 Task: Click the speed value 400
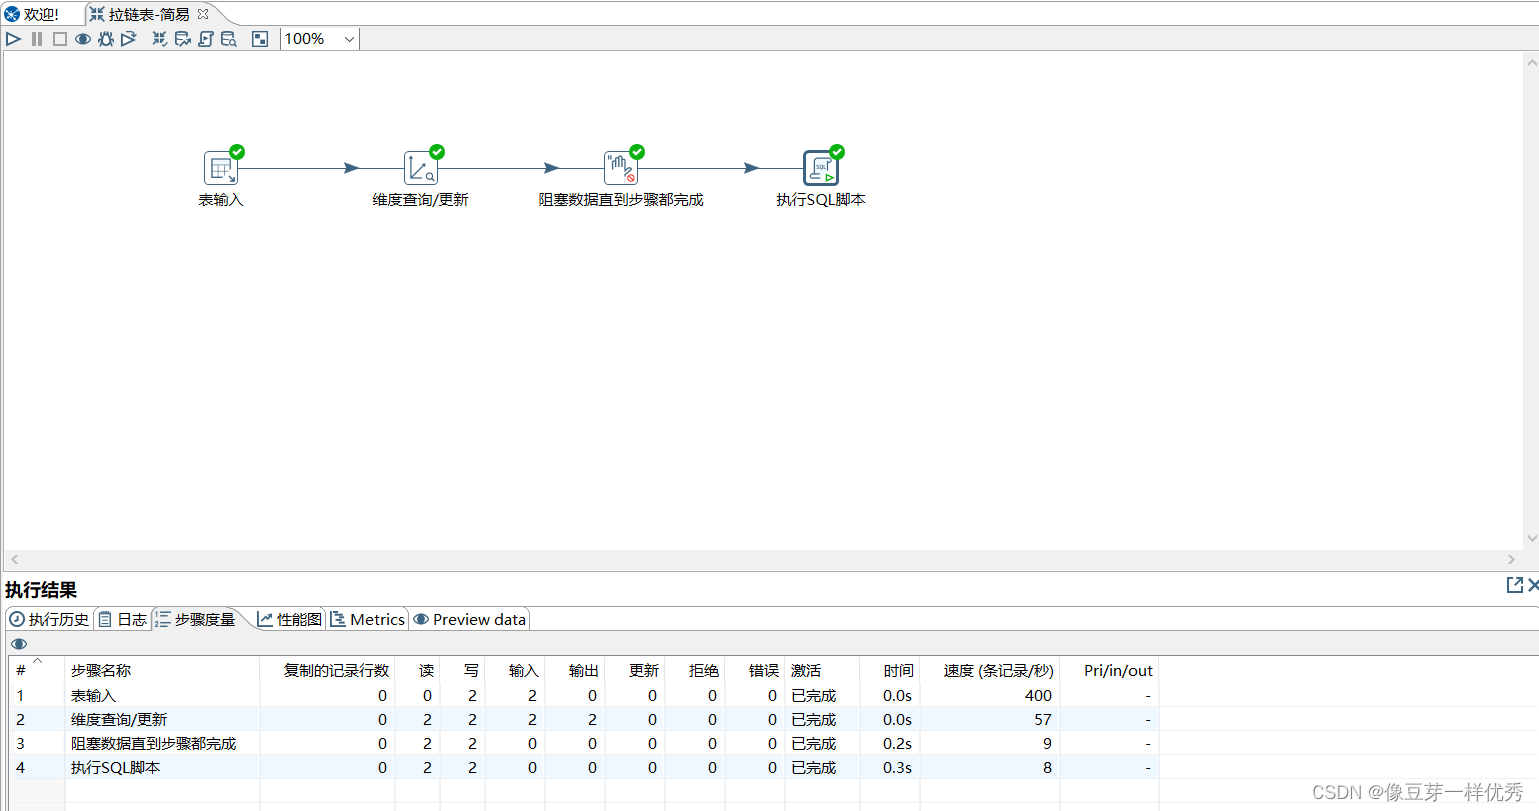[1038, 695]
